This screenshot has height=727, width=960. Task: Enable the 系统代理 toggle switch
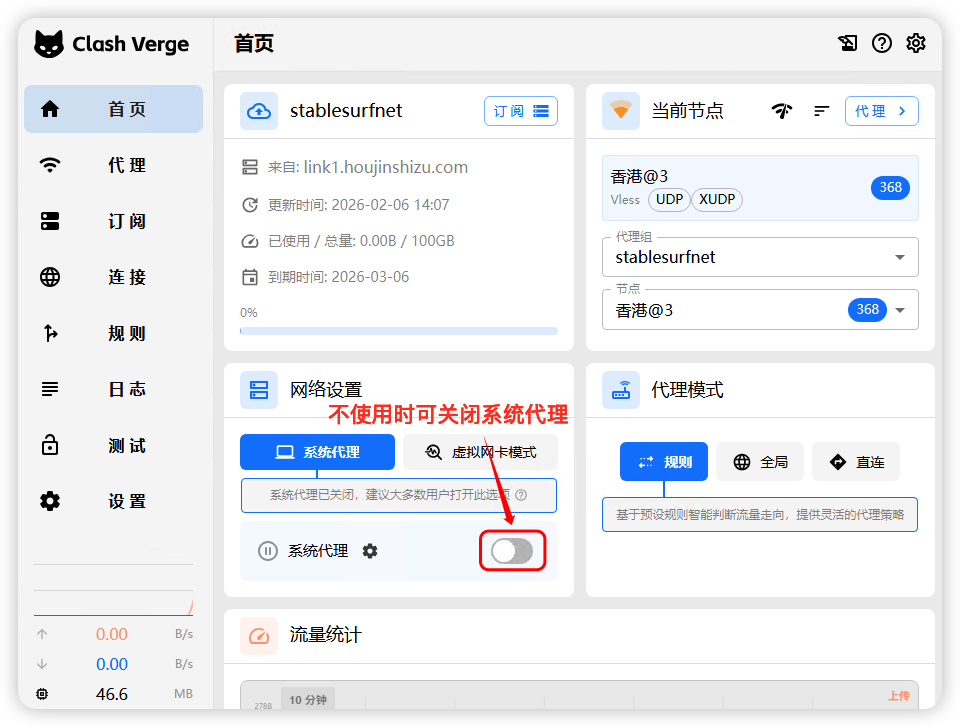tap(512, 551)
